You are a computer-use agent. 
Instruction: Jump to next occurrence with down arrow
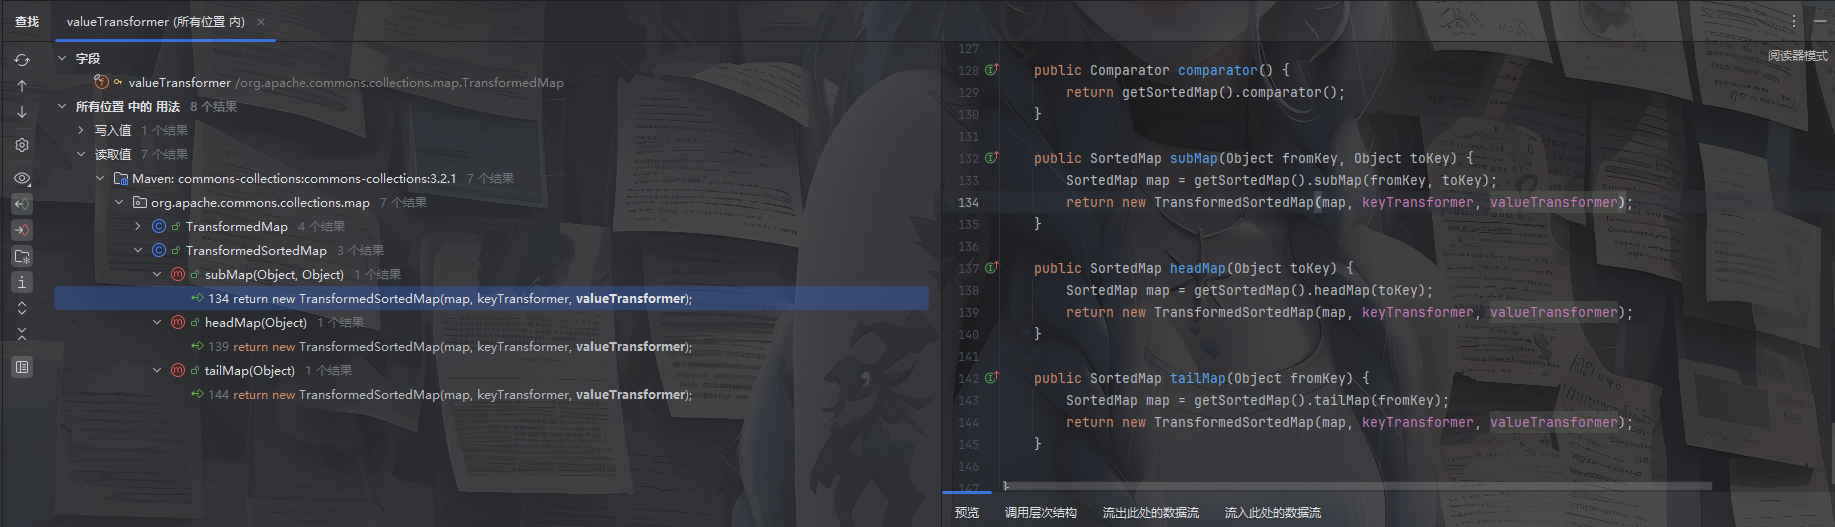[x=22, y=113]
